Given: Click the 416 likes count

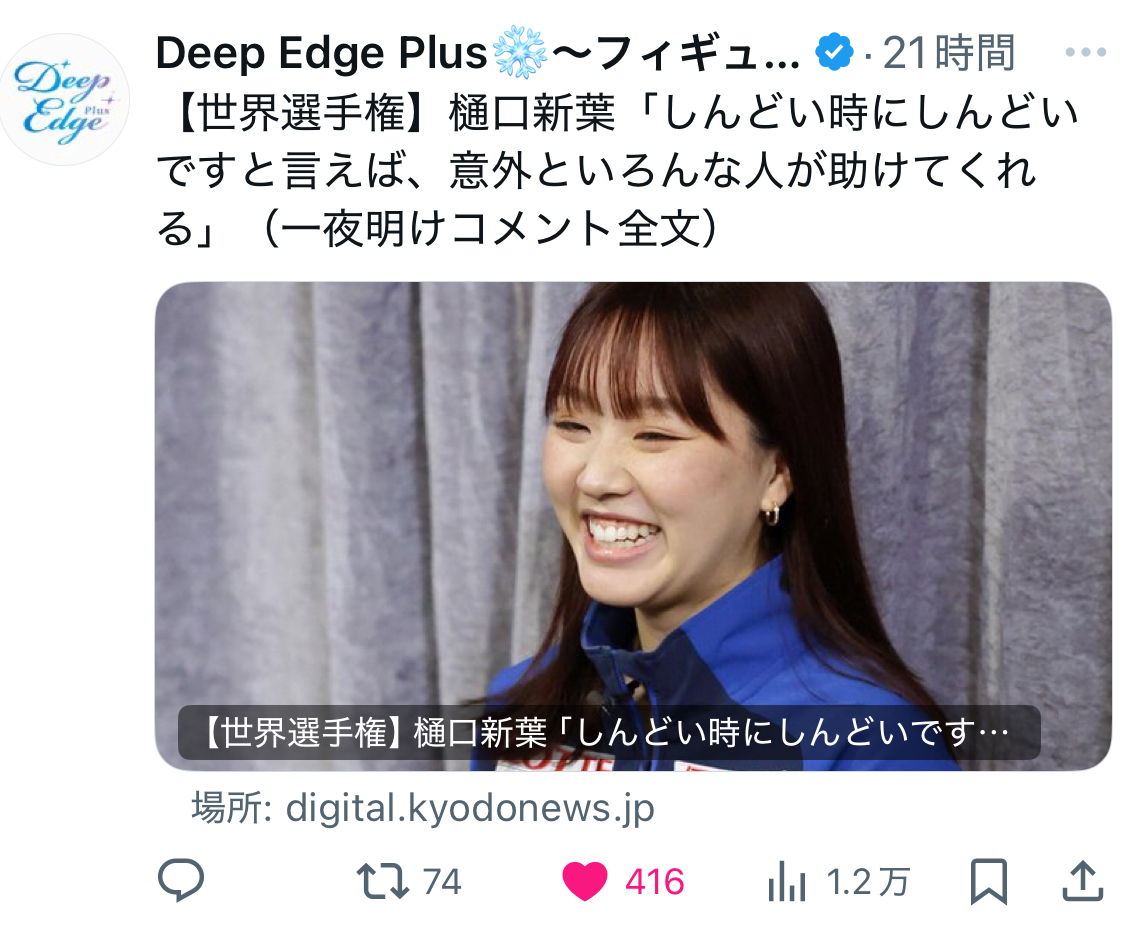Looking at the screenshot, I should click(x=654, y=882).
